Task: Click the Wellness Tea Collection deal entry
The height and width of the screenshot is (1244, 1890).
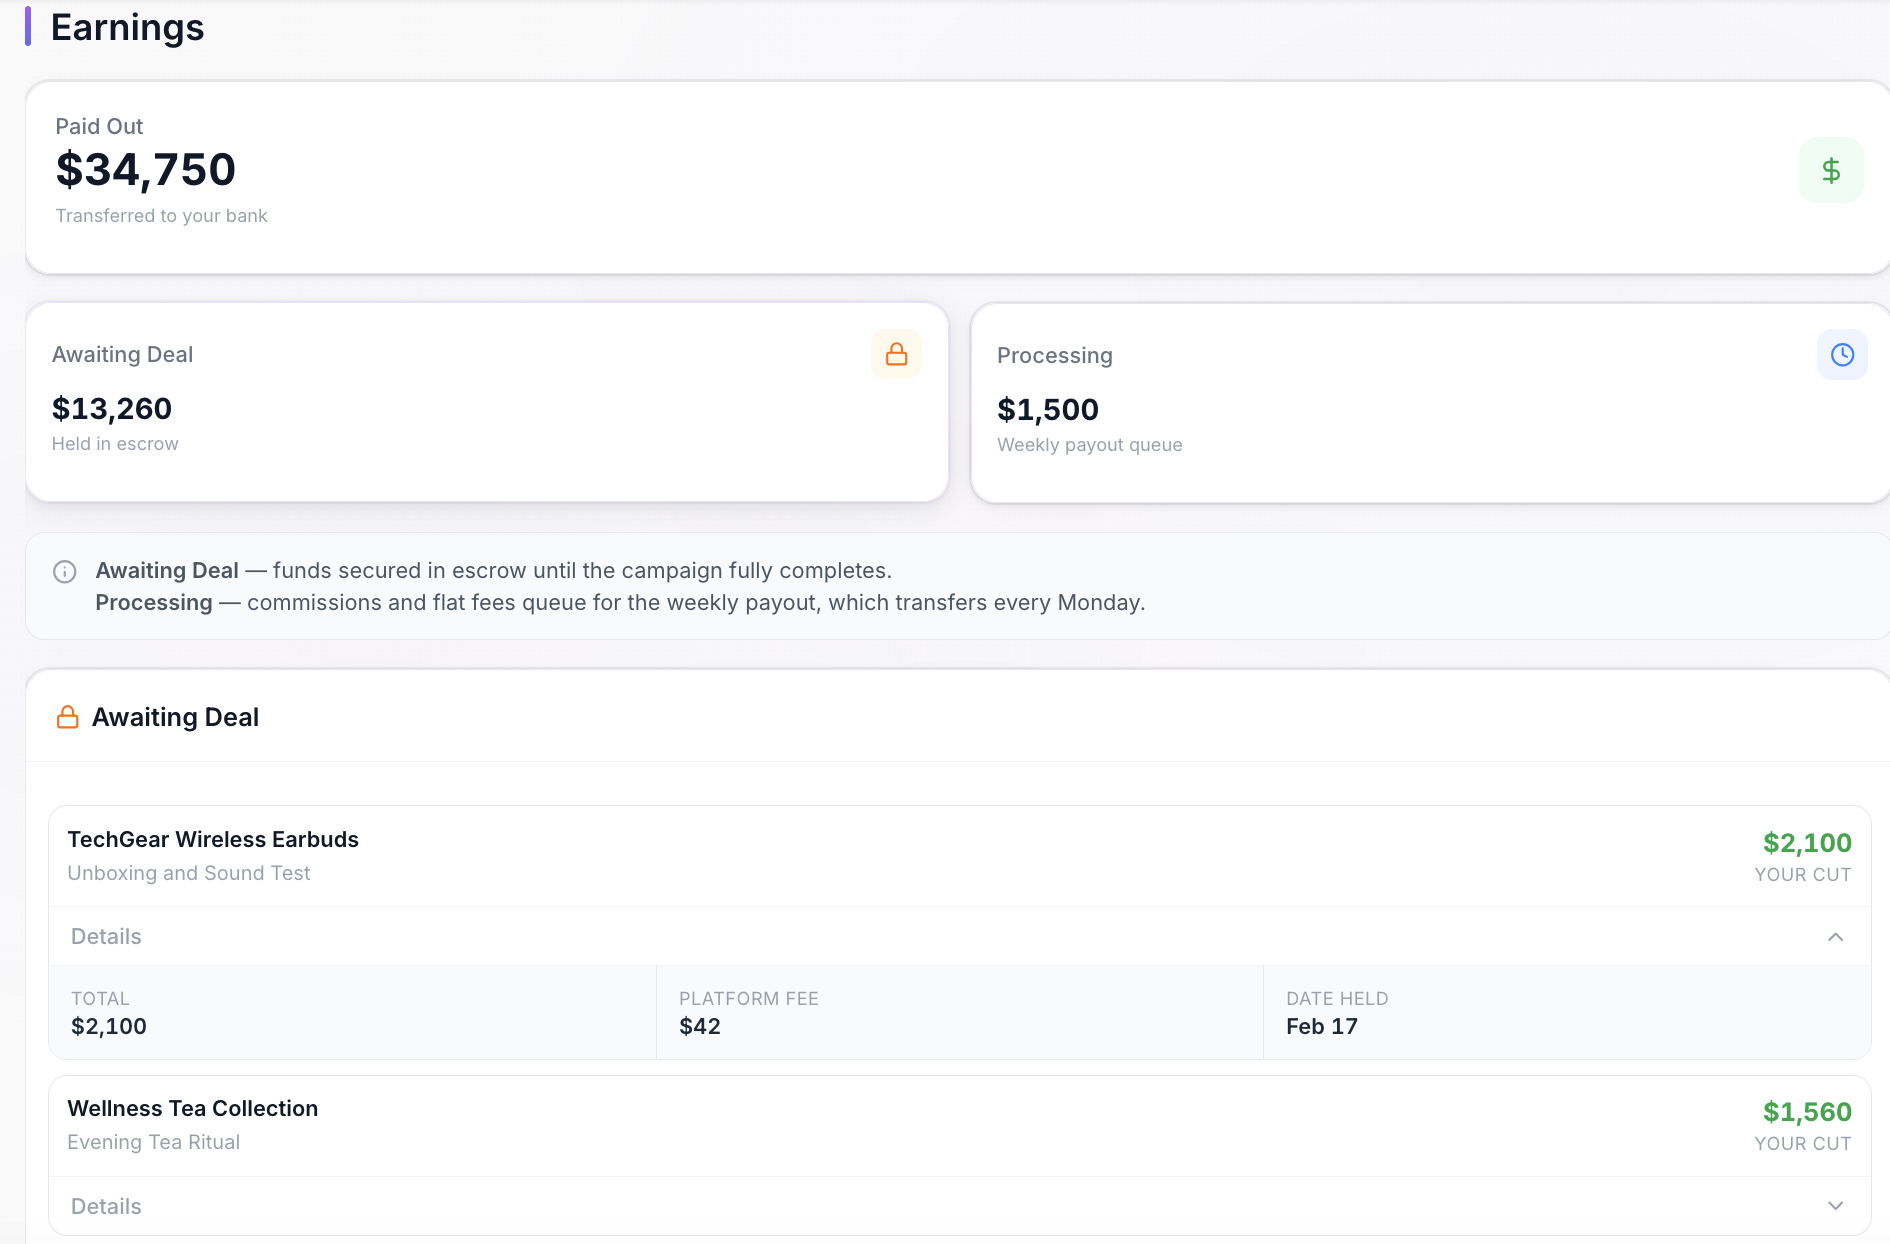Action: pyautogui.click(x=192, y=1108)
